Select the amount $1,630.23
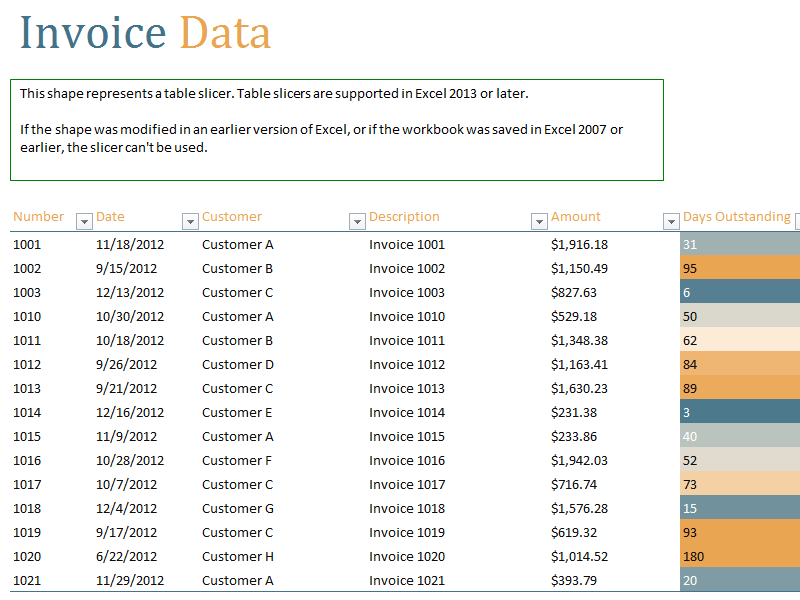800x600 pixels. pyautogui.click(x=579, y=389)
